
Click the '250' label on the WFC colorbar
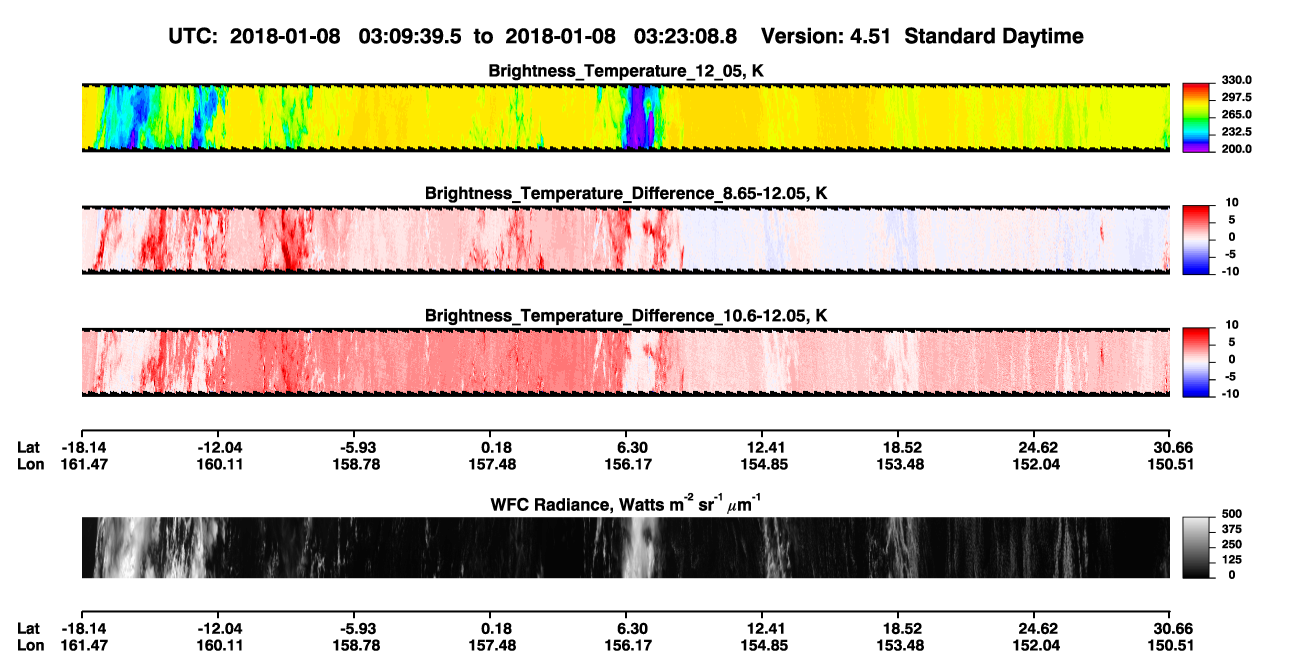[1230, 544]
